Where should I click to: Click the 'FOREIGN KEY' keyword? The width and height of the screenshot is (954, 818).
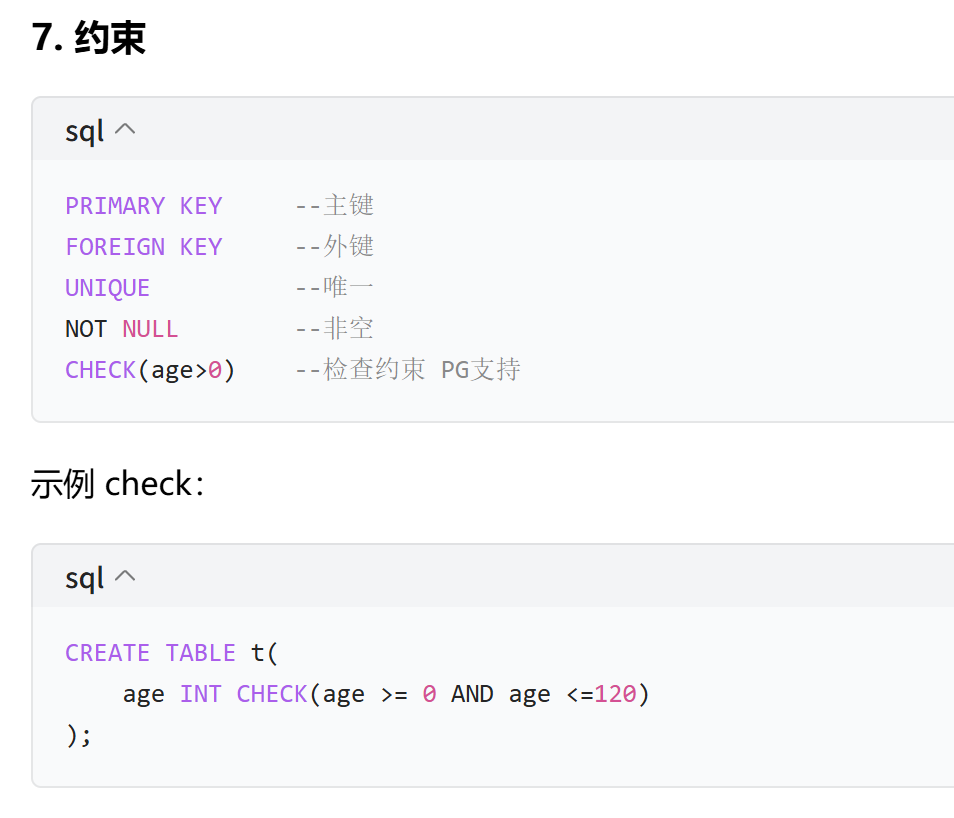(x=144, y=247)
